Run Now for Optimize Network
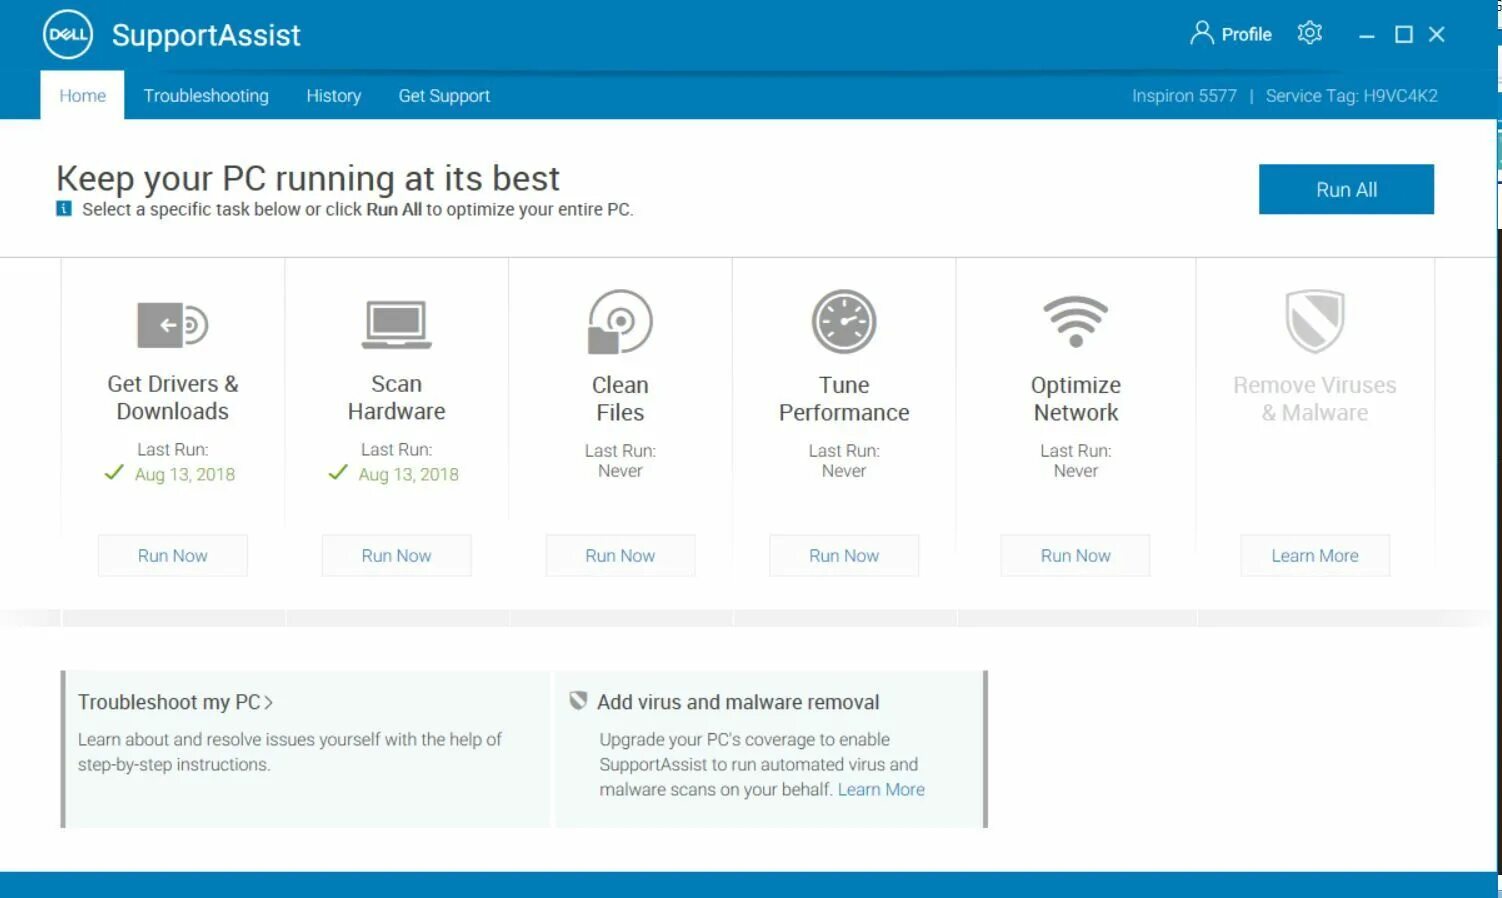The height and width of the screenshot is (898, 1502). (x=1075, y=555)
